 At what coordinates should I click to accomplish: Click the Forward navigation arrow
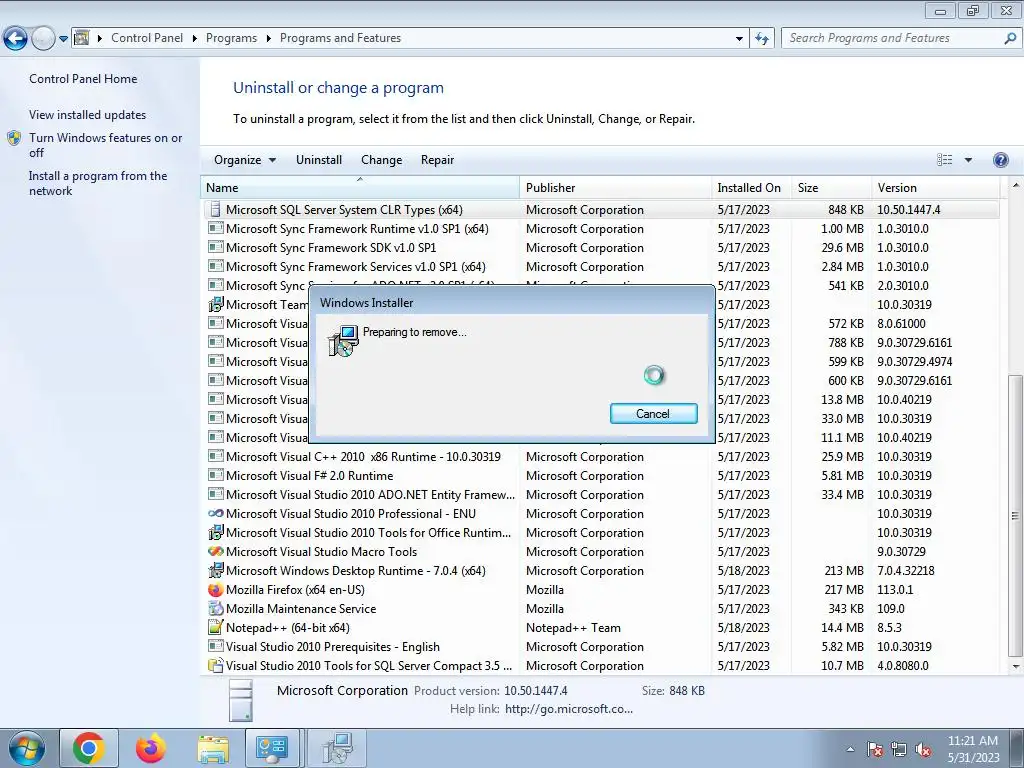point(43,39)
